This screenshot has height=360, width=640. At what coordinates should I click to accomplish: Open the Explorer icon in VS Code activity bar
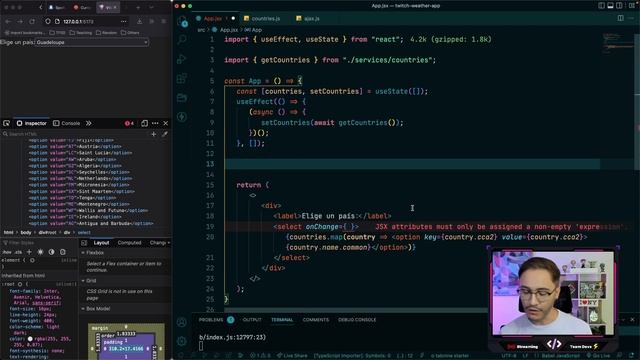[182, 22]
